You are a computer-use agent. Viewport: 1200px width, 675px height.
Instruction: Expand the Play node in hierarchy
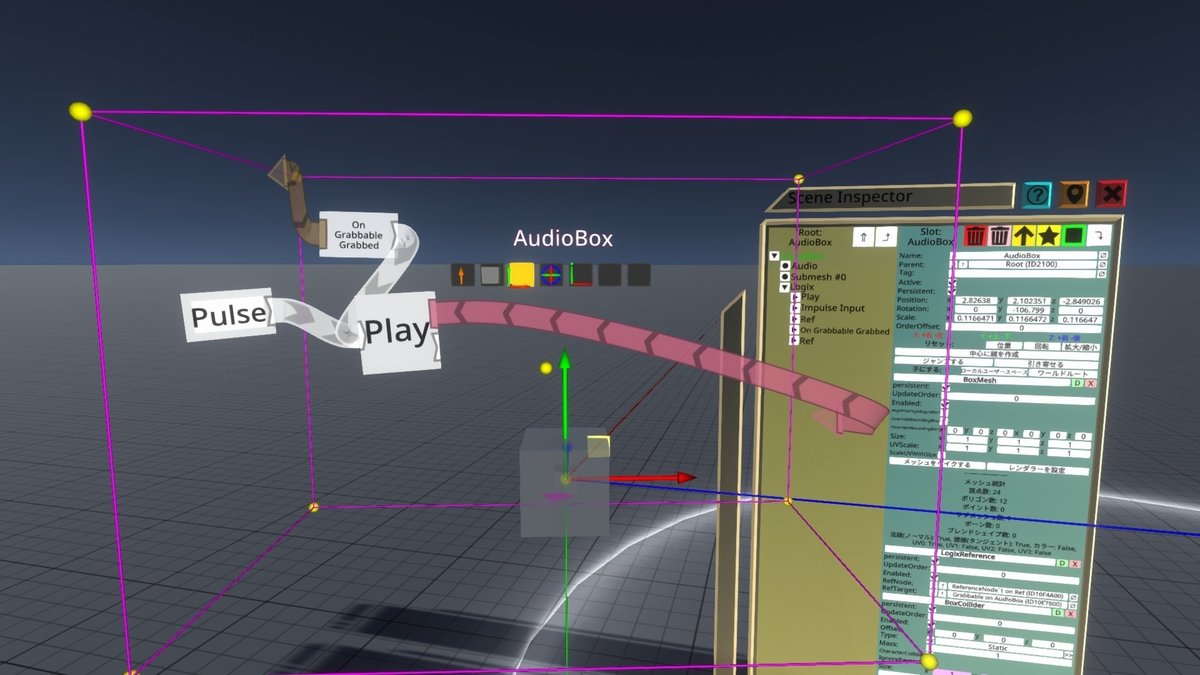tap(795, 297)
